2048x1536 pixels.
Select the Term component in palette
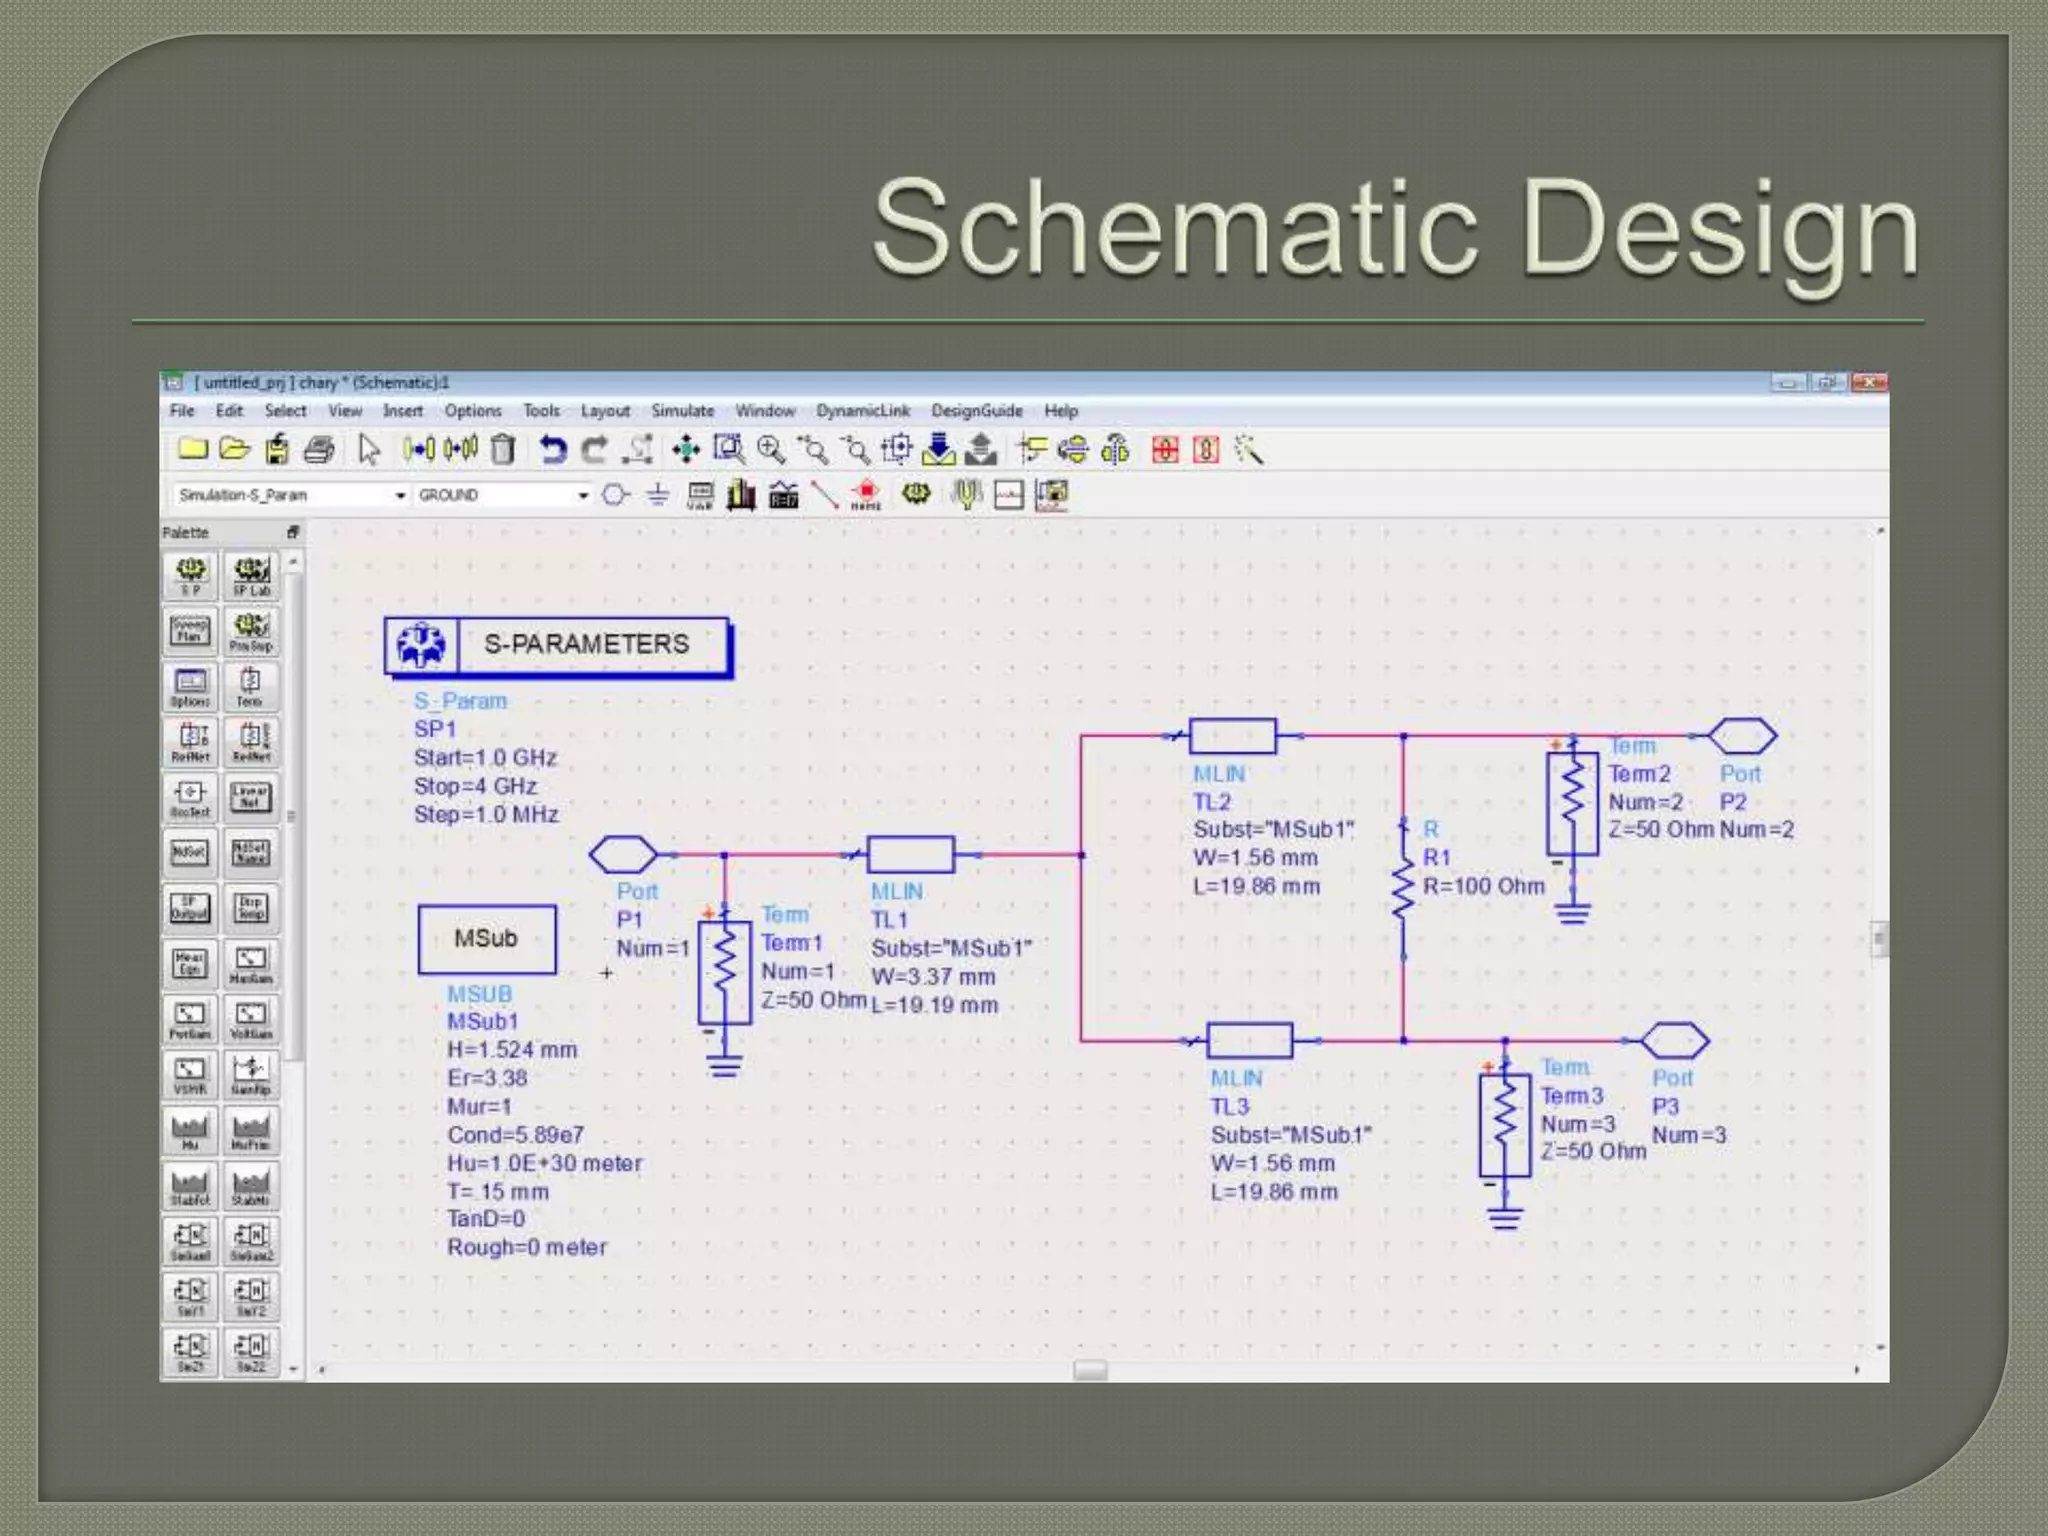pyautogui.click(x=250, y=687)
